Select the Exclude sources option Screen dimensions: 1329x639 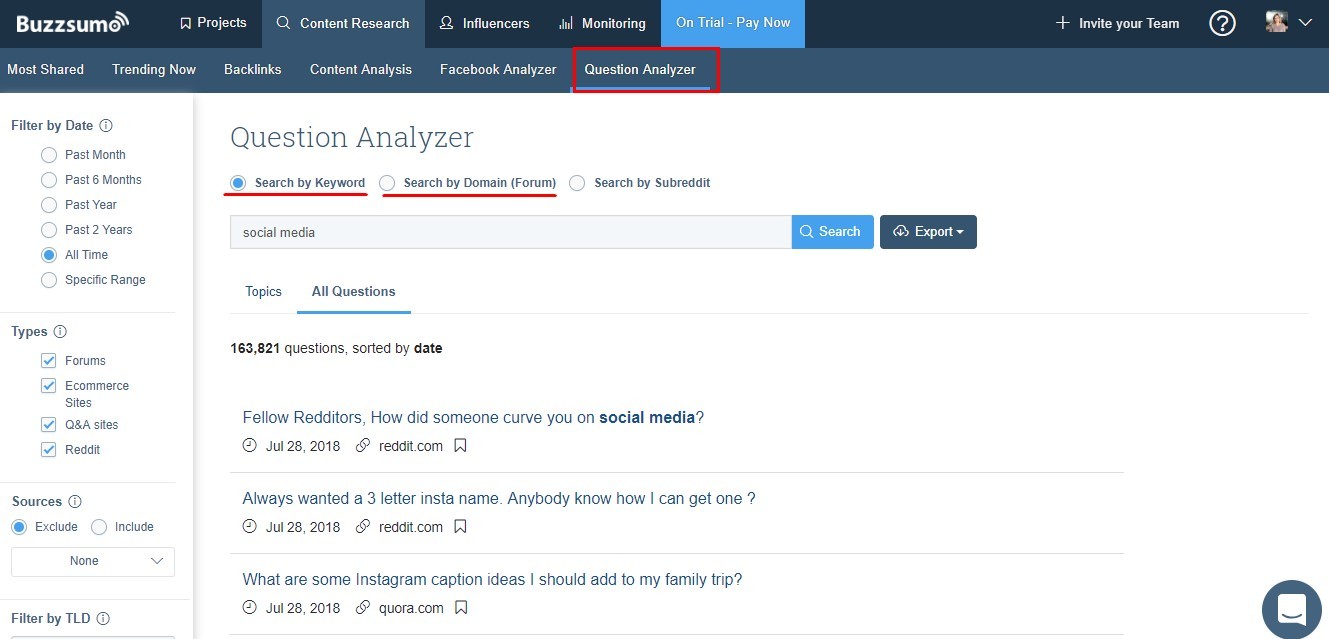pyautogui.click(x=19, y=527)
